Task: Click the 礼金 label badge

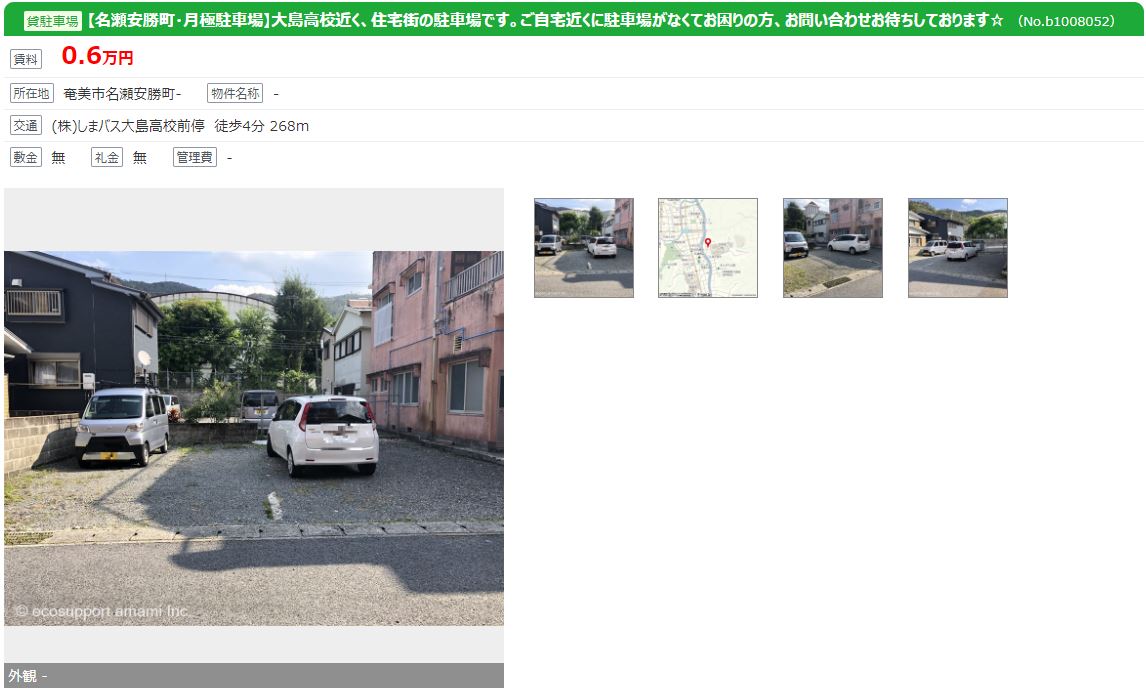Action: point(107,157)
